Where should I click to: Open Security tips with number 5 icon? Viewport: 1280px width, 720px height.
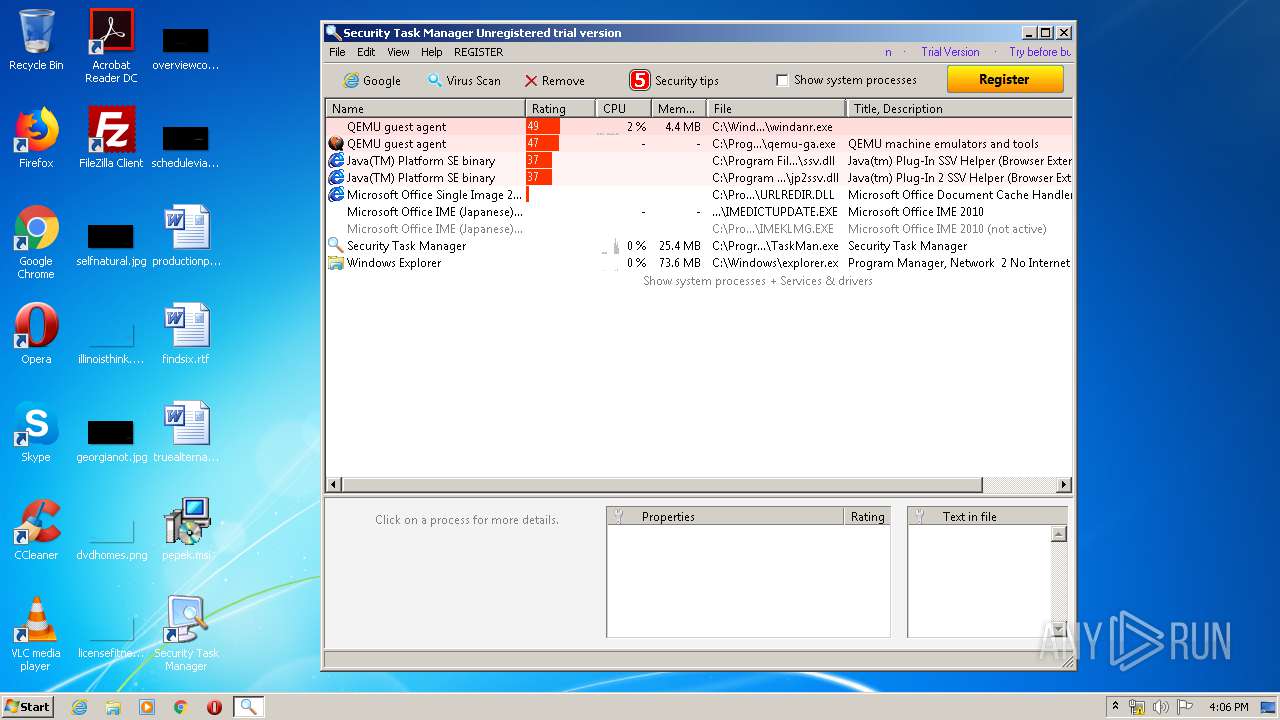tap(674, 81)
